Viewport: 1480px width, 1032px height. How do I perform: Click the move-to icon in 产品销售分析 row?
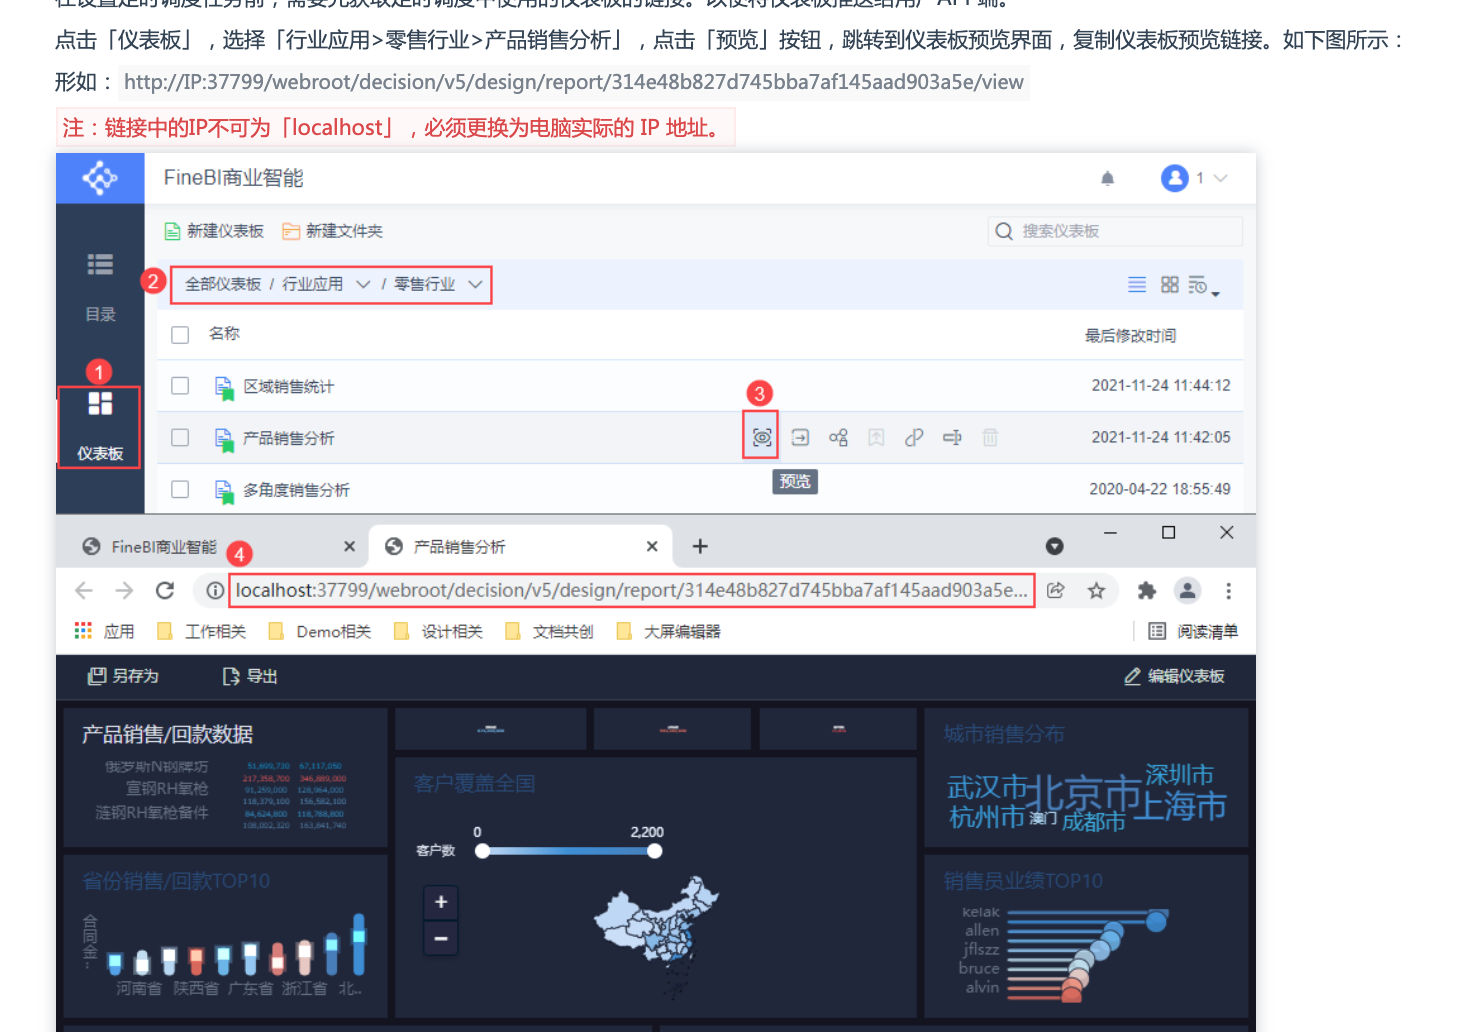pos(800,437)
